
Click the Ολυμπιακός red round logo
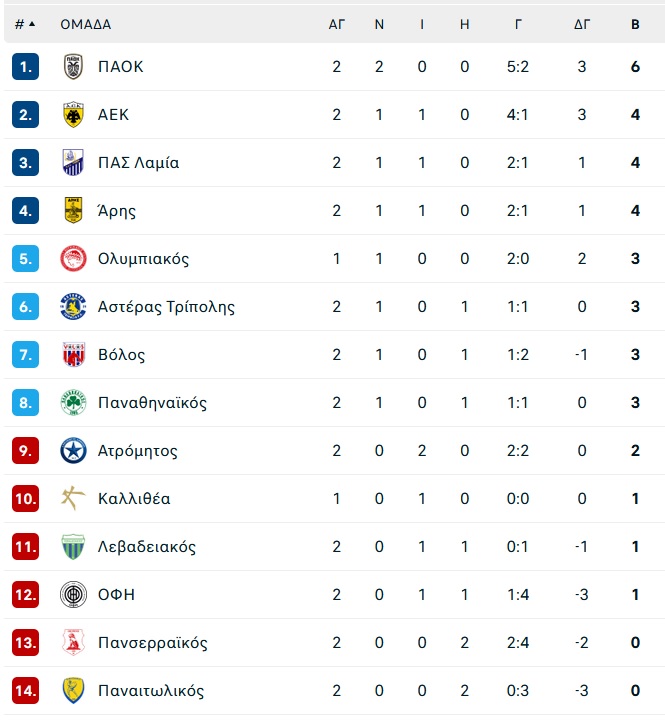[73, 258]
